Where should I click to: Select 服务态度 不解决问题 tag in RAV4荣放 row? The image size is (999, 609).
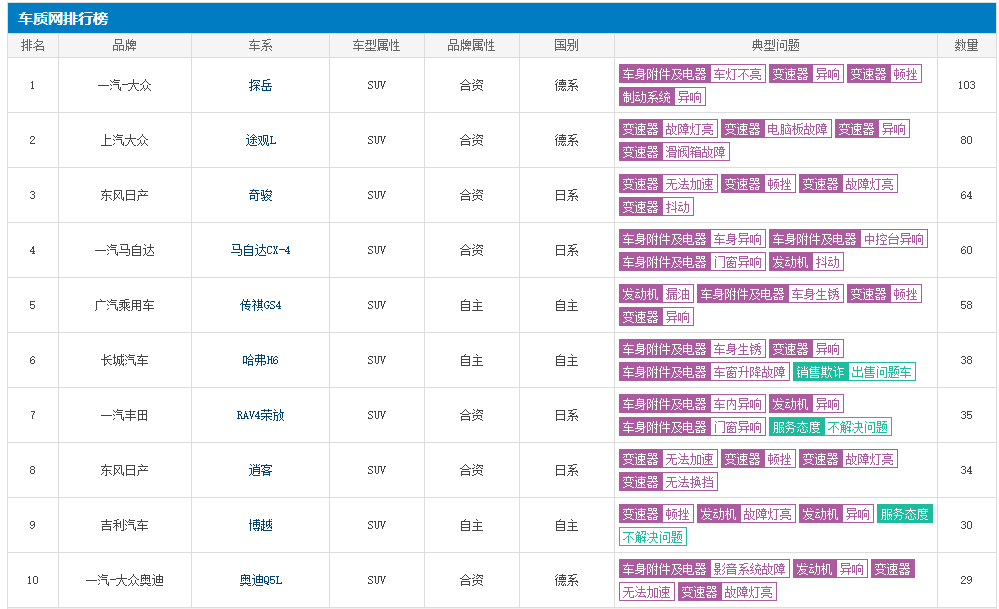pos(830,427)
